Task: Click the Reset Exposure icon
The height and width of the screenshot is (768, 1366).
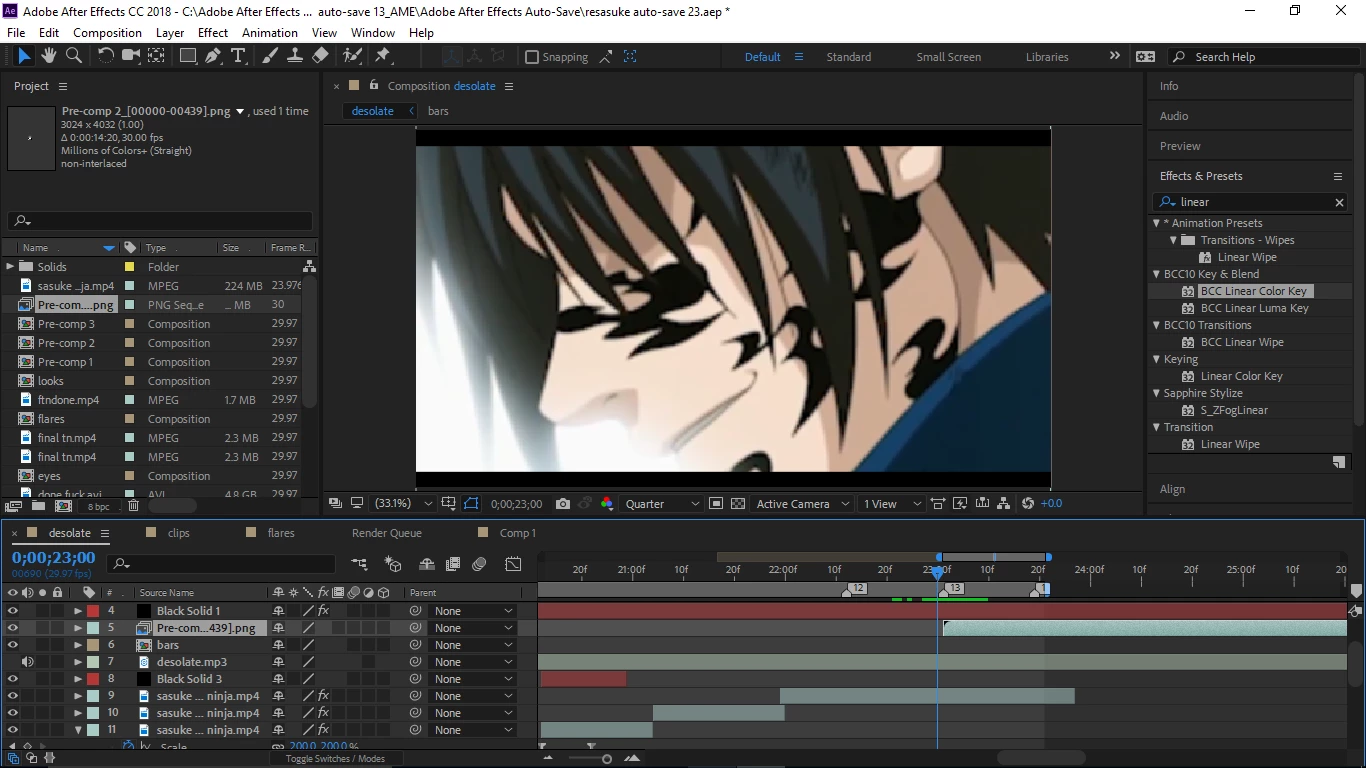Action: (x=1028, y=504)
